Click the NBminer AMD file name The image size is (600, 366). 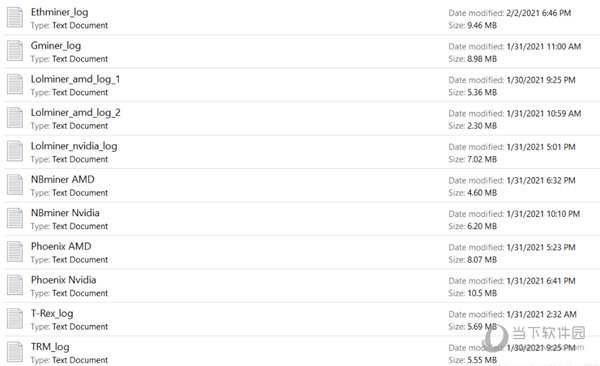tap(62, 179)
